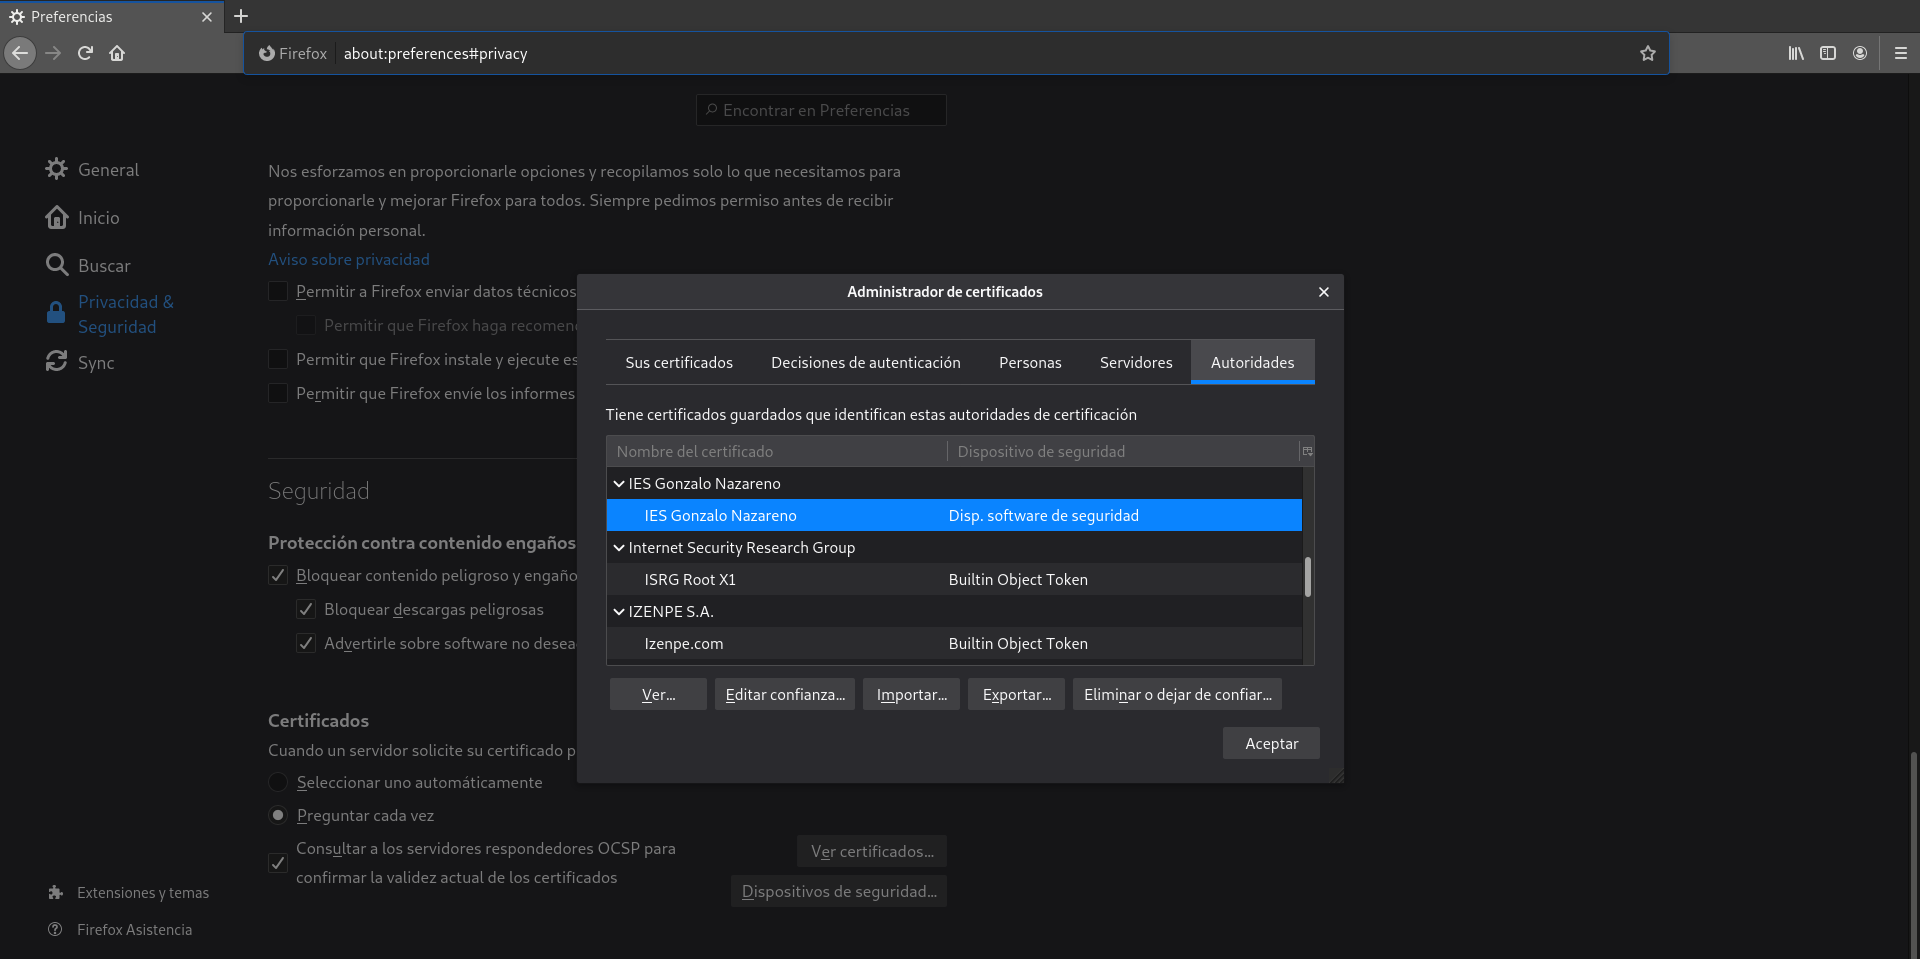Viewport: 1920px width, 959px height.
Task: Select Seleccionar uno automáticamente radio option
Action: [x=278, y=782]
